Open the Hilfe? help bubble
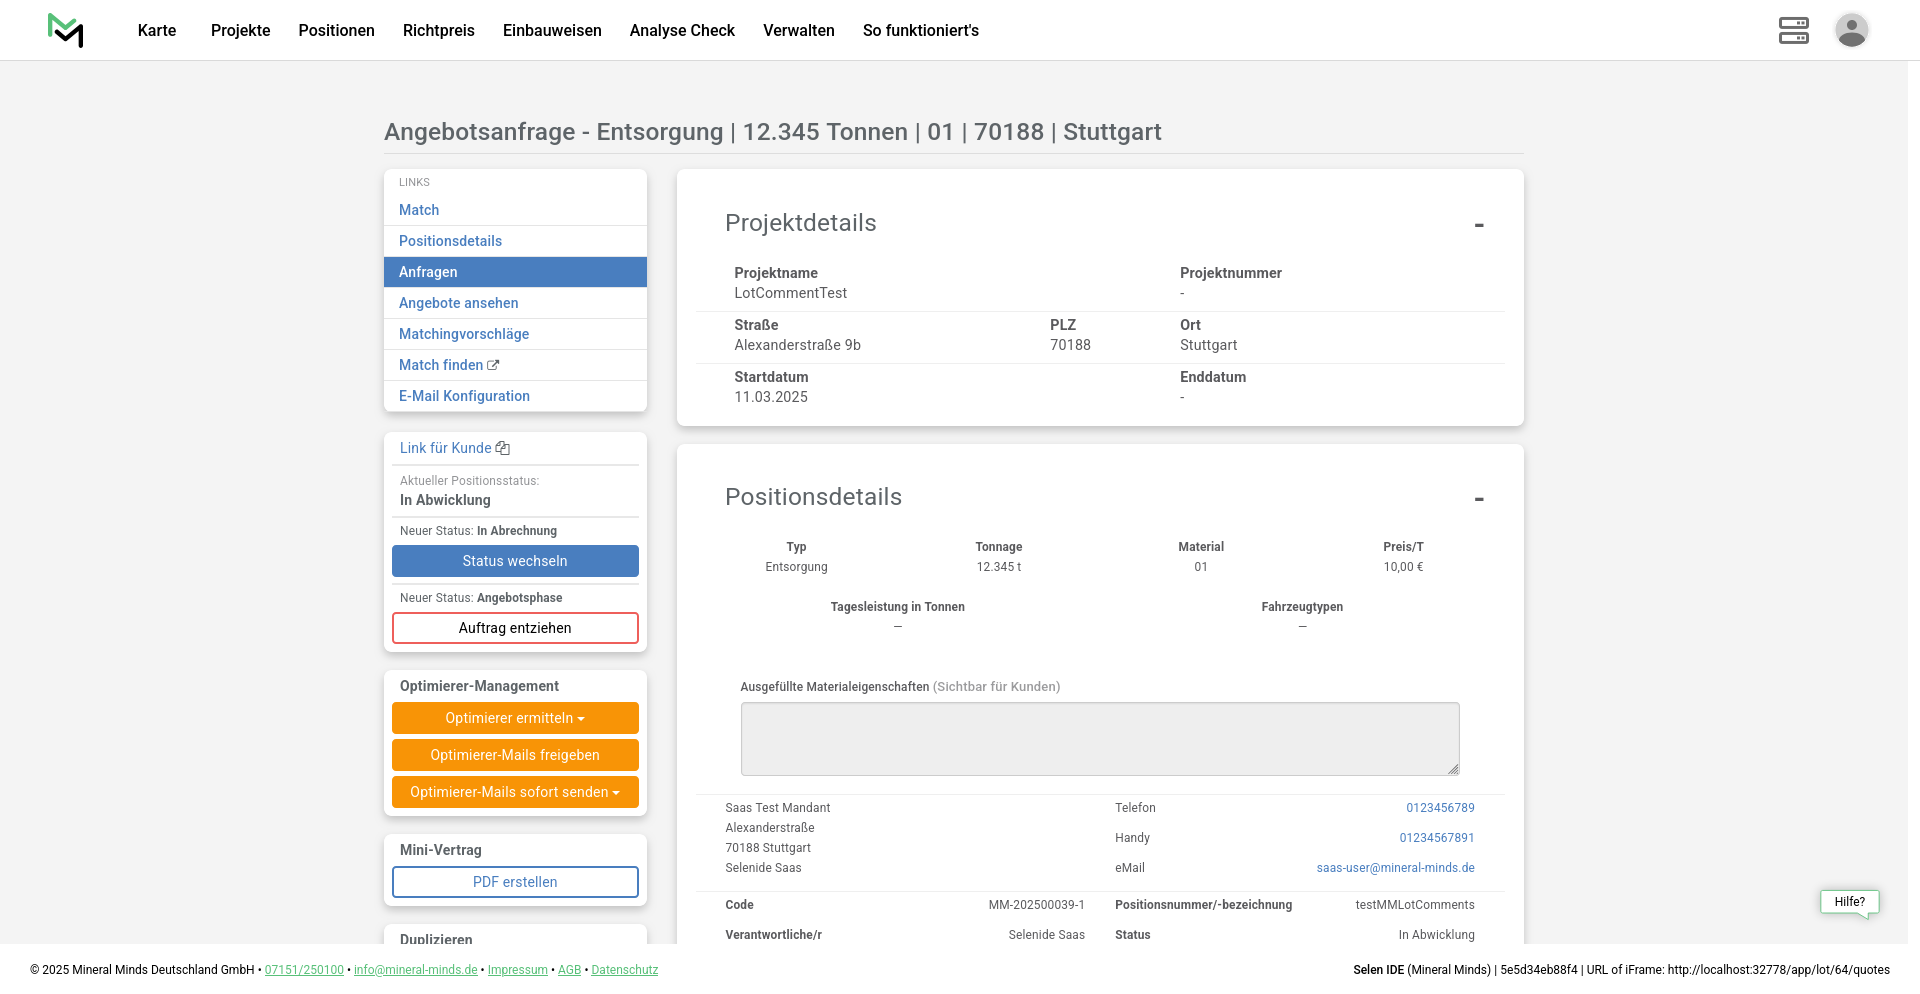 coord(1849,902)
